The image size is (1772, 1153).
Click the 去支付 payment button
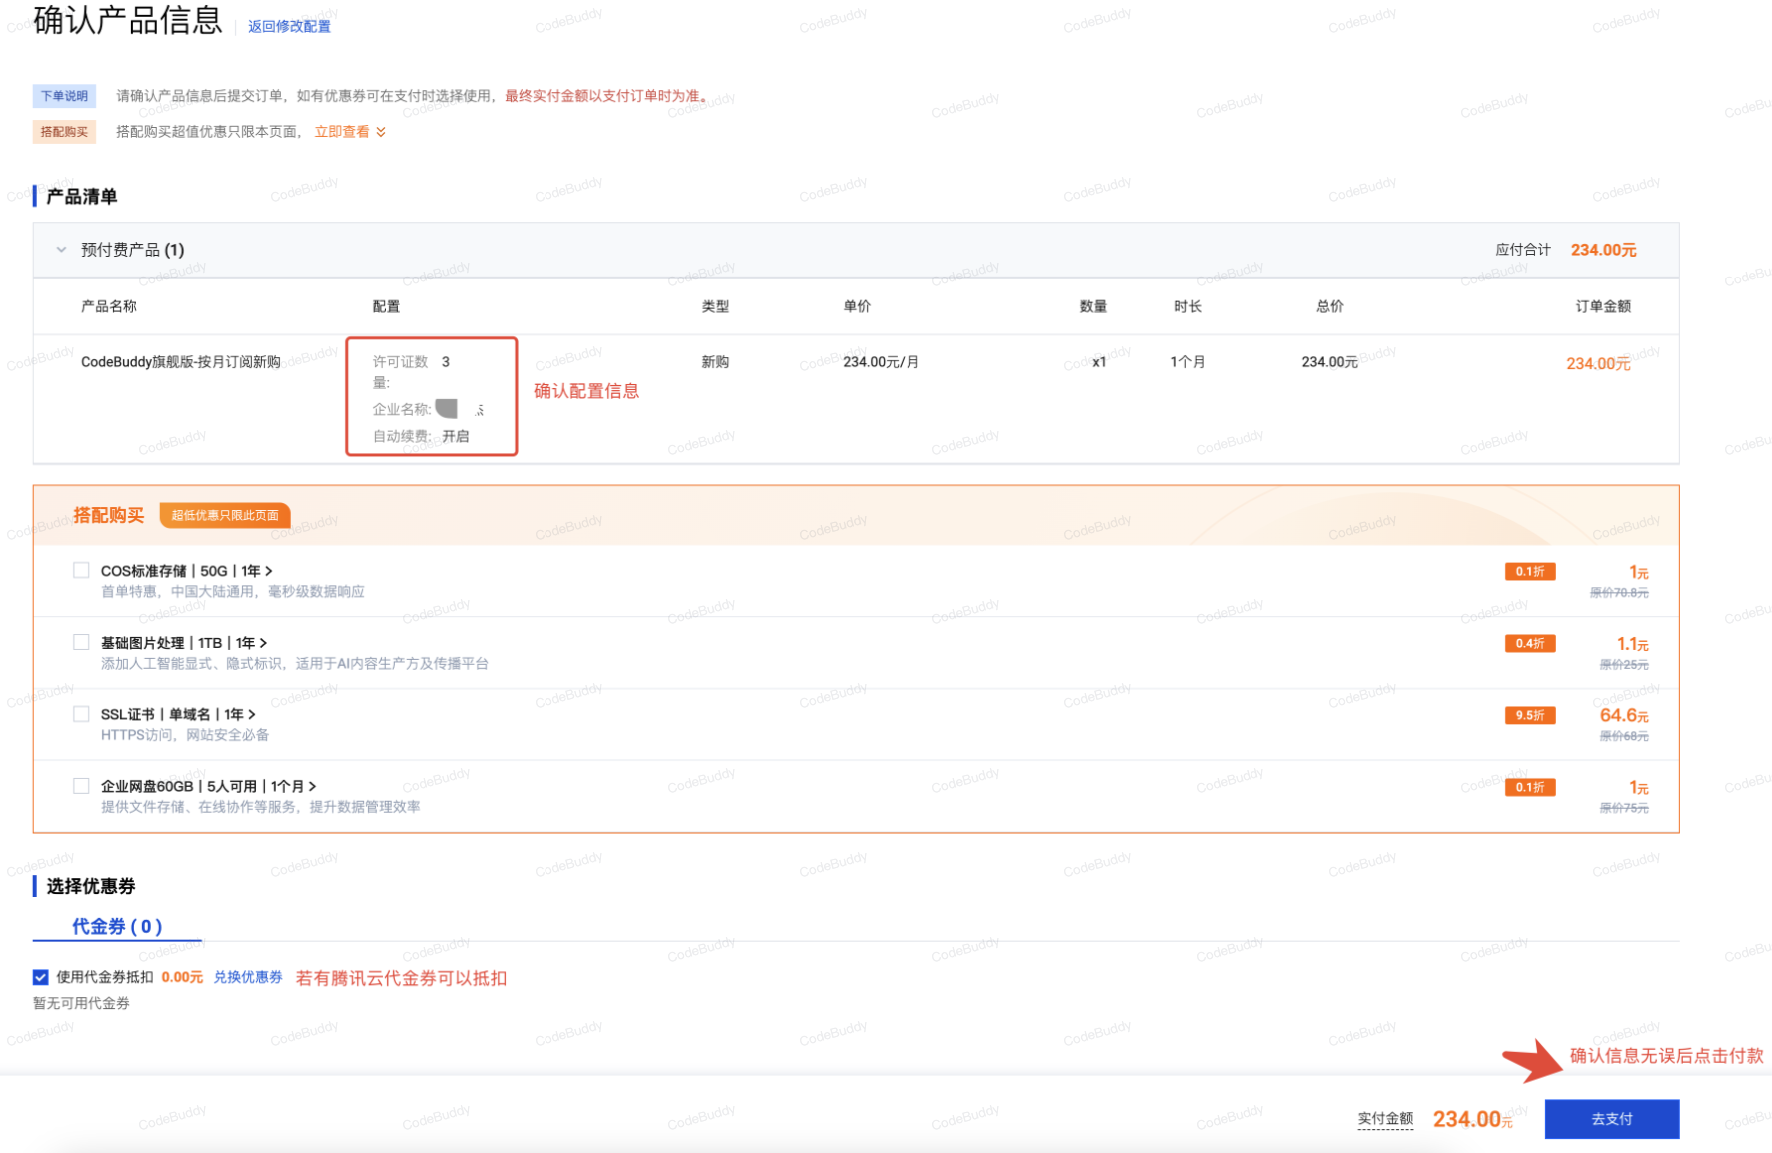[1611, 1119]
